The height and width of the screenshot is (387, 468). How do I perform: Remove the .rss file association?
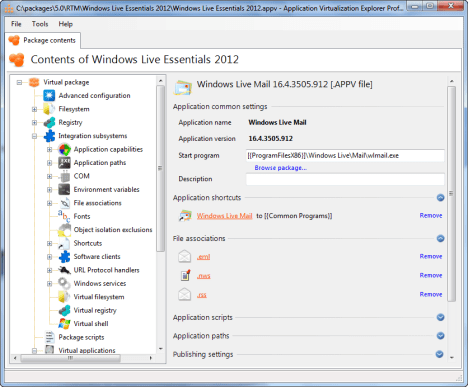coord(431,294)
